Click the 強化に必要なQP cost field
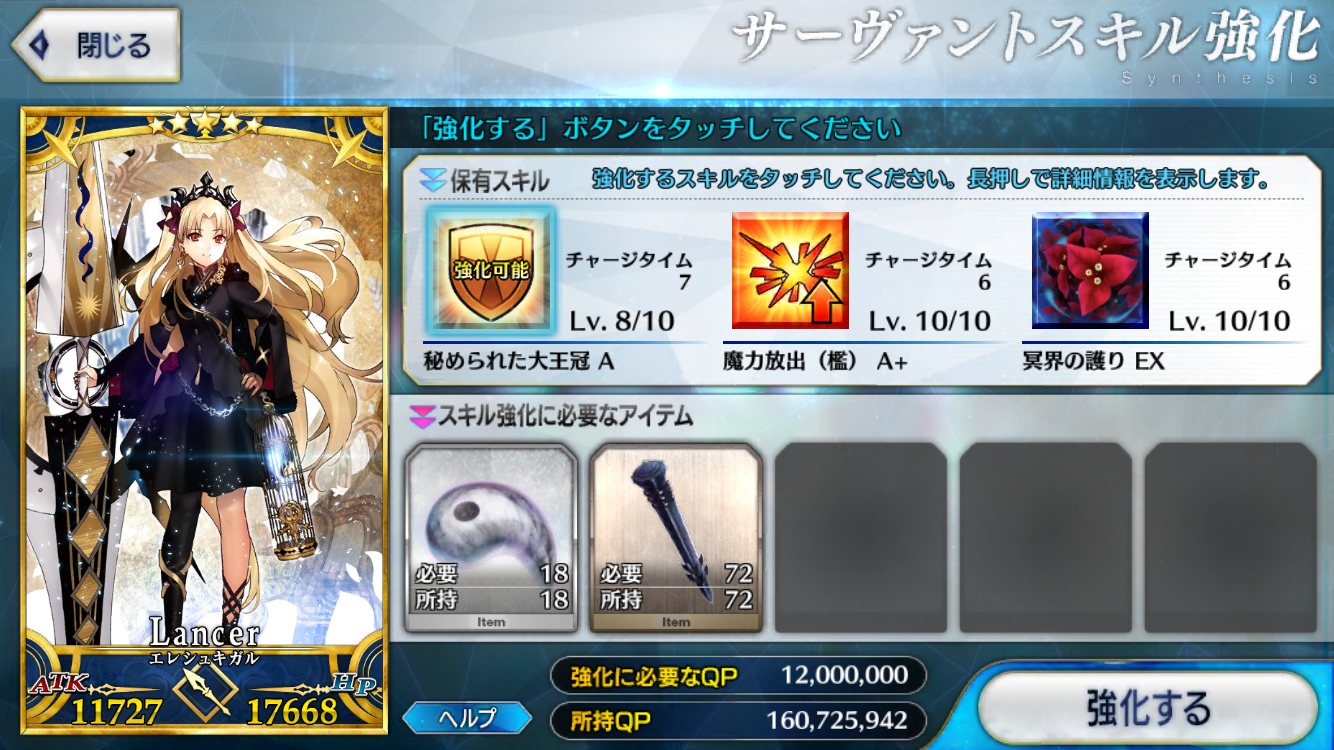Screen dimensions: 1334x750 [x=738, y=676]
